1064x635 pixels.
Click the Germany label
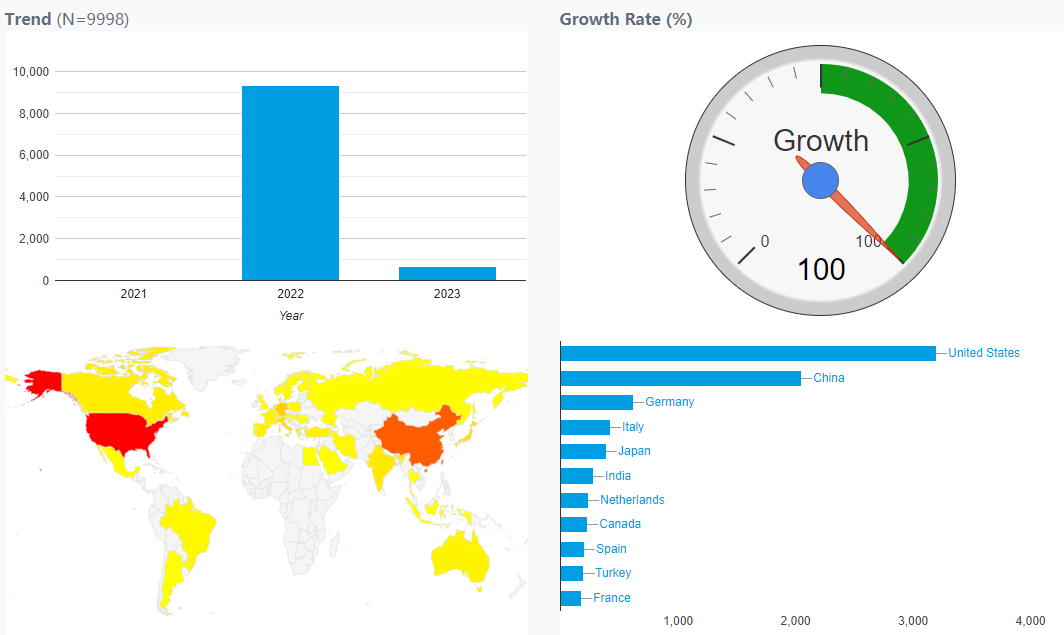coord(670,402)
